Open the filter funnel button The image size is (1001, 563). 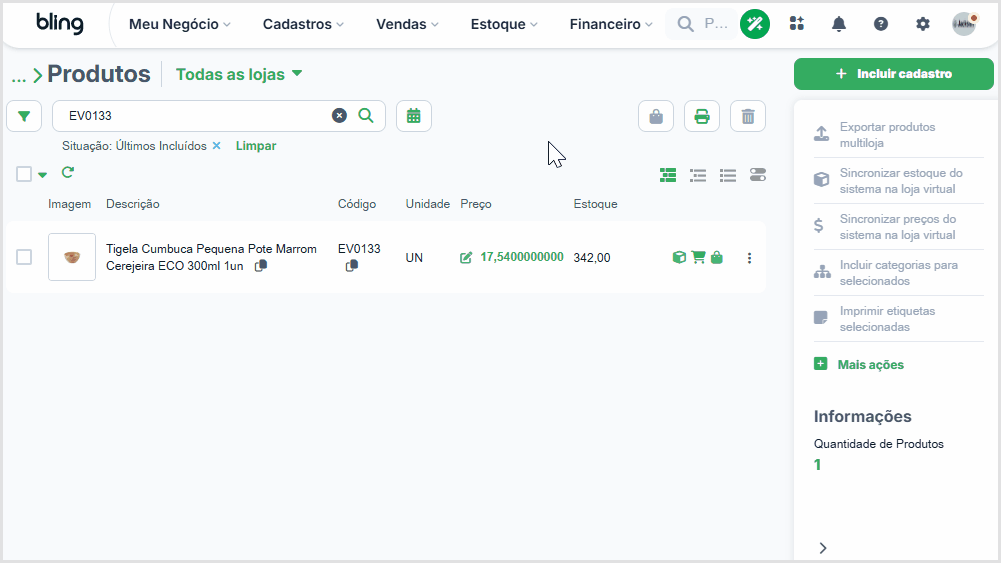(24, 116)
